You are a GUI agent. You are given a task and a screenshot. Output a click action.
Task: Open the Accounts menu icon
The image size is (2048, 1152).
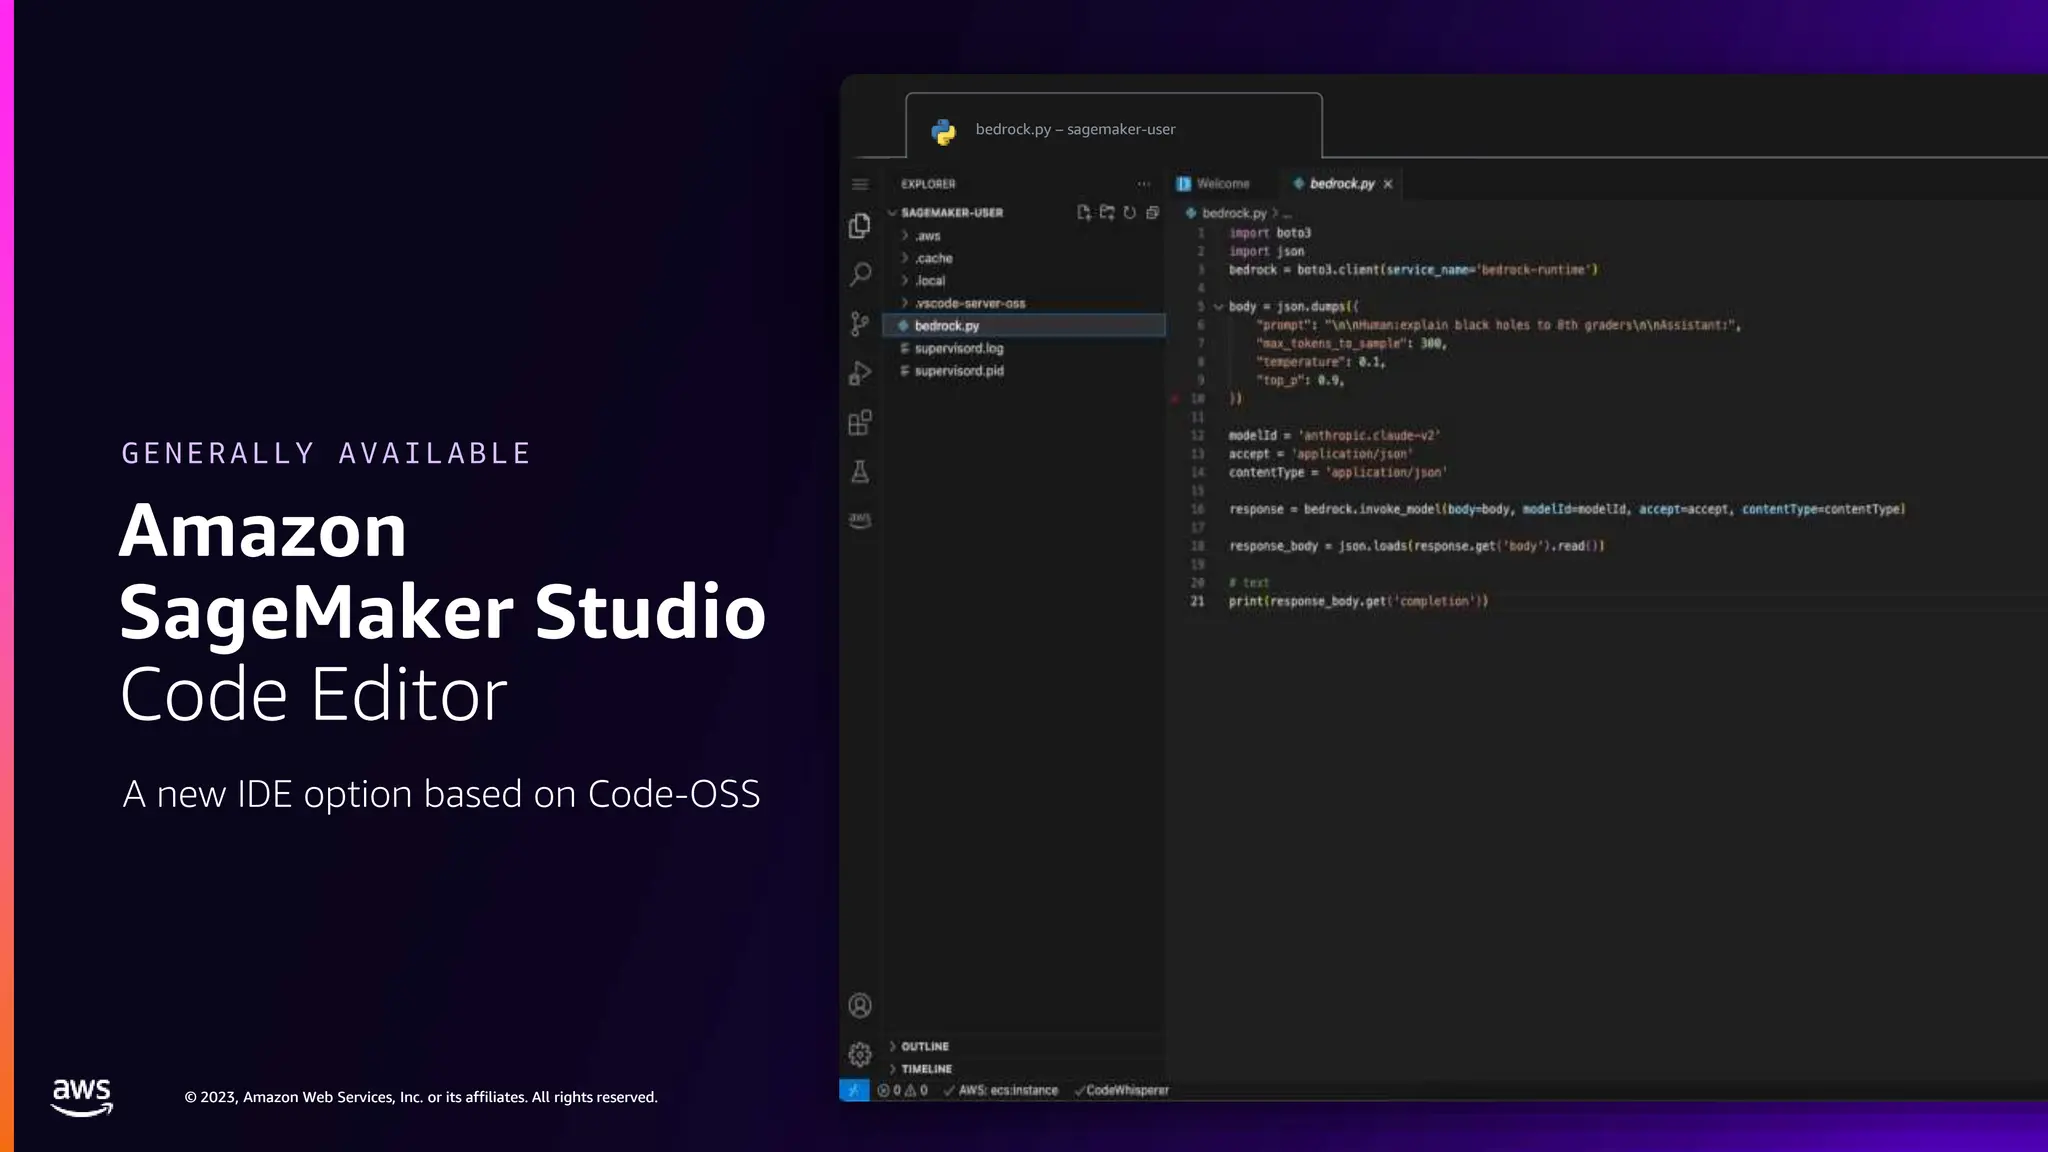[860, 1005]
